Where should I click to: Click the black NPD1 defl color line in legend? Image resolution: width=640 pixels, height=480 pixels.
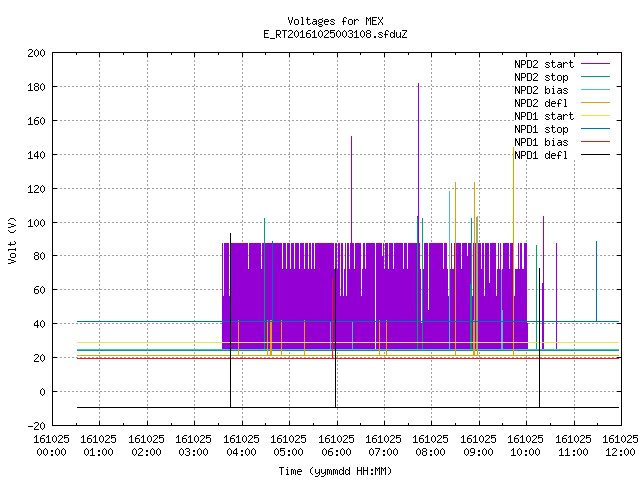(x=595, y=155)
